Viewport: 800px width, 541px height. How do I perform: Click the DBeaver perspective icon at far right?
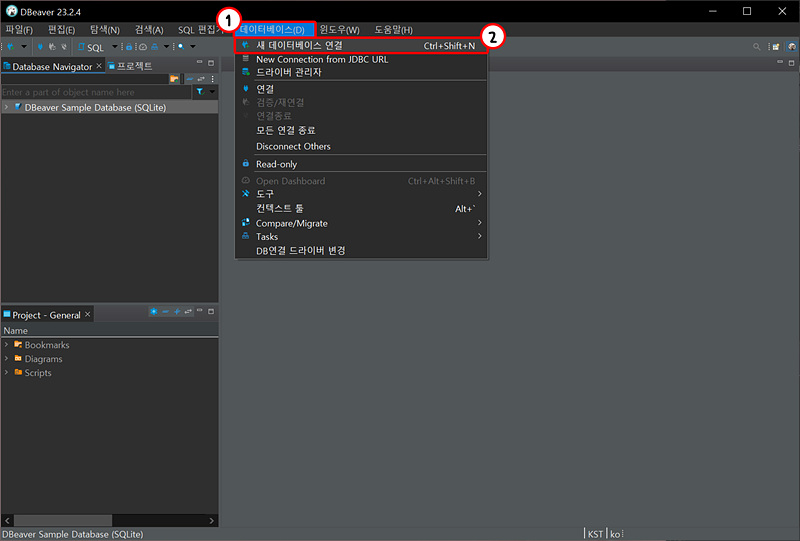791,47
